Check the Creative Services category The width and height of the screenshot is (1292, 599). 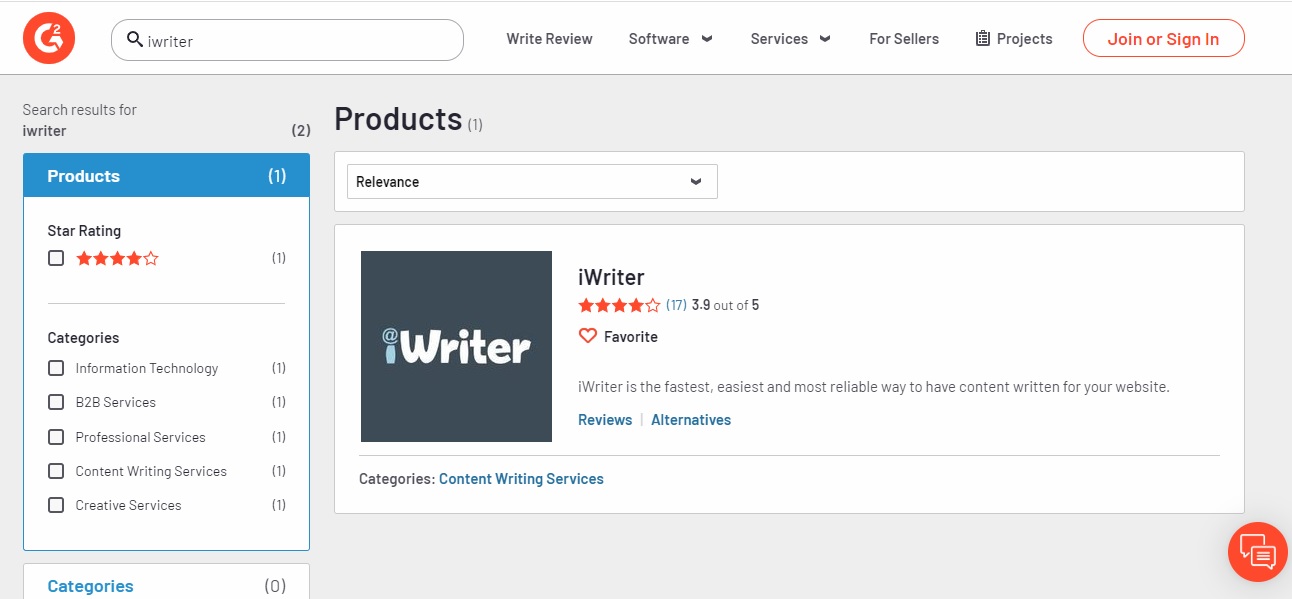click(x=56, y=505)
